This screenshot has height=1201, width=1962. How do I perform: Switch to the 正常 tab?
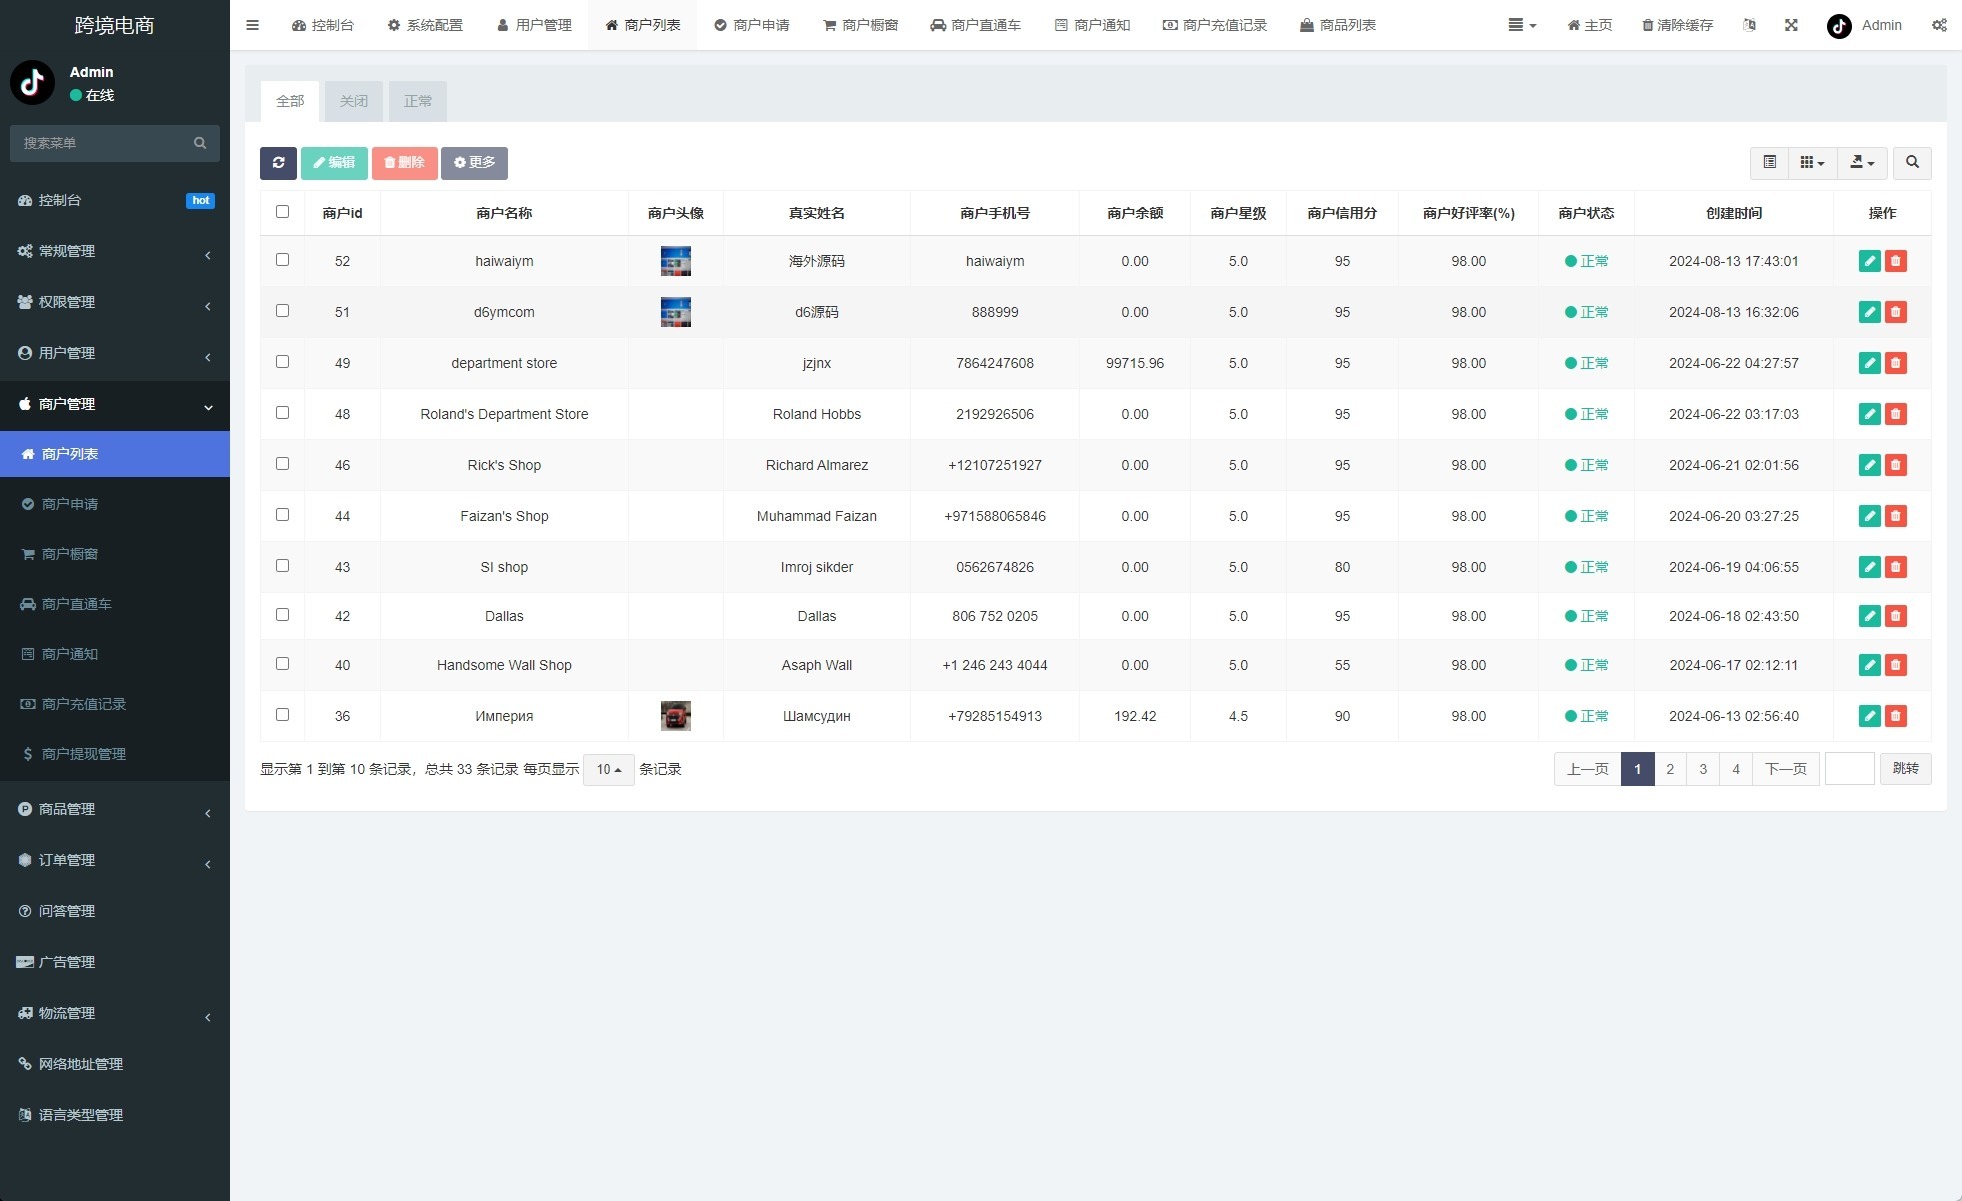point(416,101)
